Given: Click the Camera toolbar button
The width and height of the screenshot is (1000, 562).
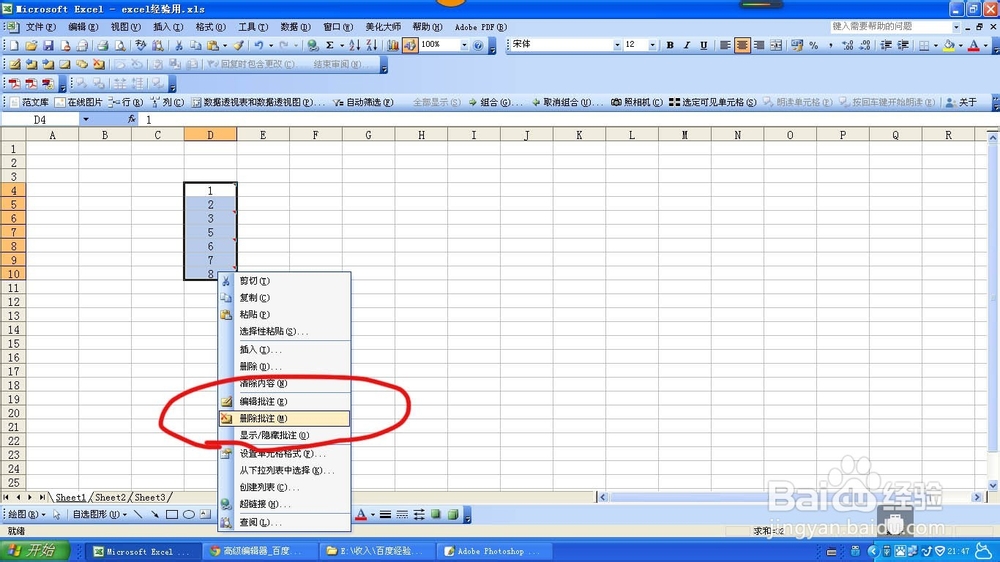Looking at the screenshot, I should click(636, 102).
